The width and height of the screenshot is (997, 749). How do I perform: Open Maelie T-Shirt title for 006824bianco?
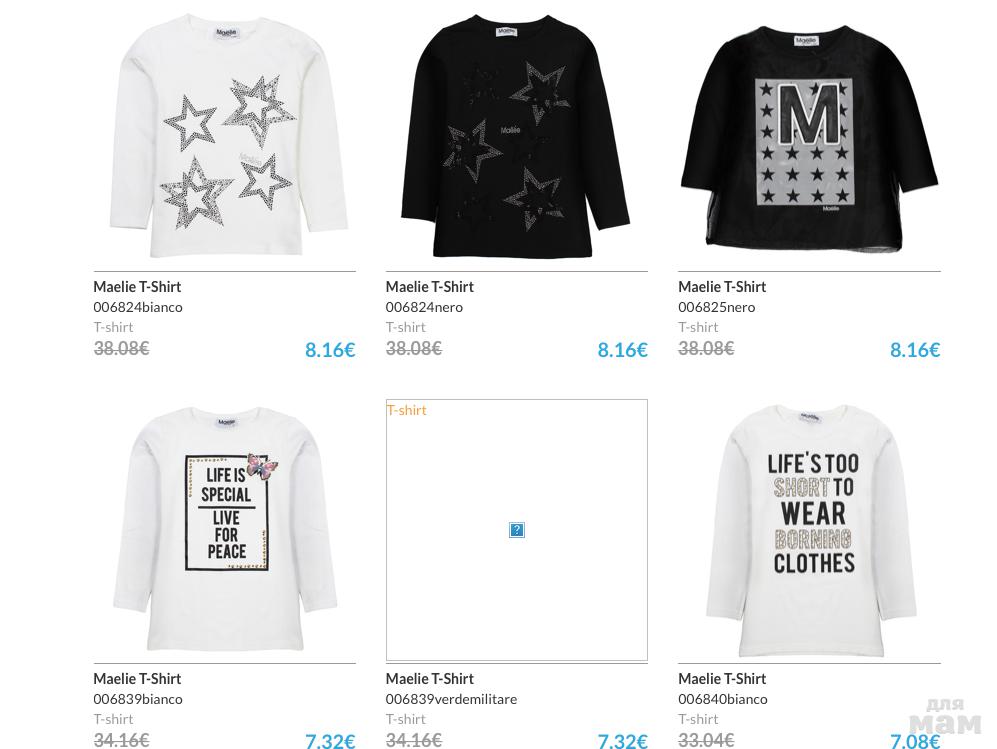click(137, 287)
